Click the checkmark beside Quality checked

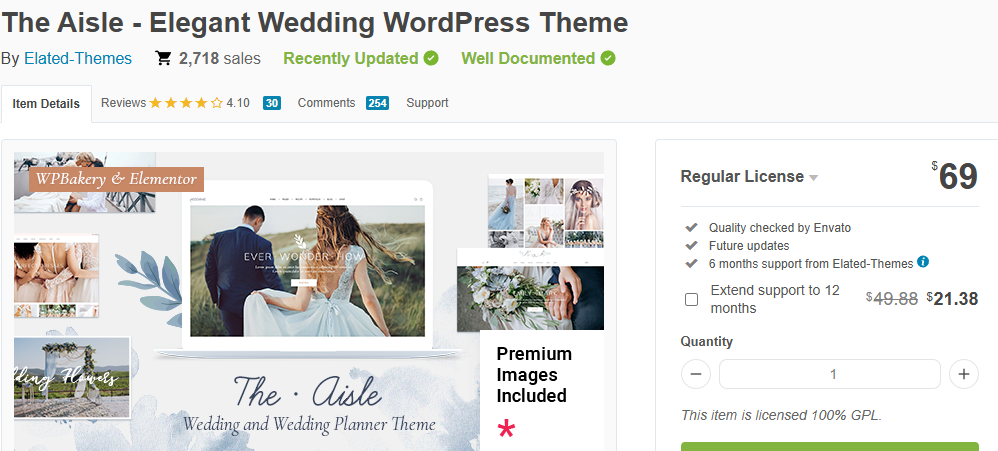tap(691, 227)
